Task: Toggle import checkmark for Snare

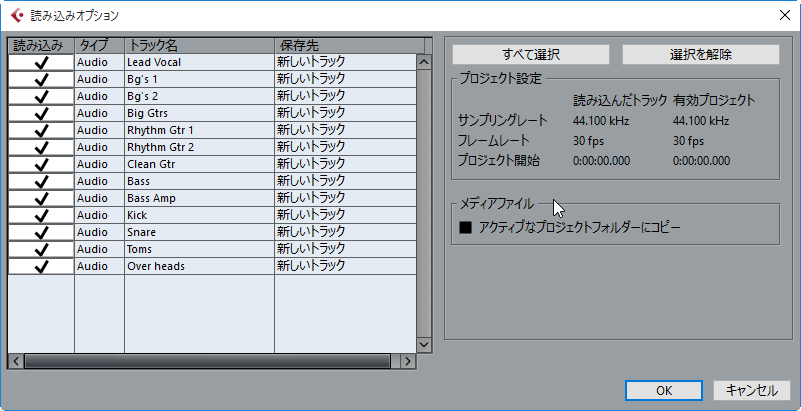Action: pyautogui.click(x=41, y=232)
